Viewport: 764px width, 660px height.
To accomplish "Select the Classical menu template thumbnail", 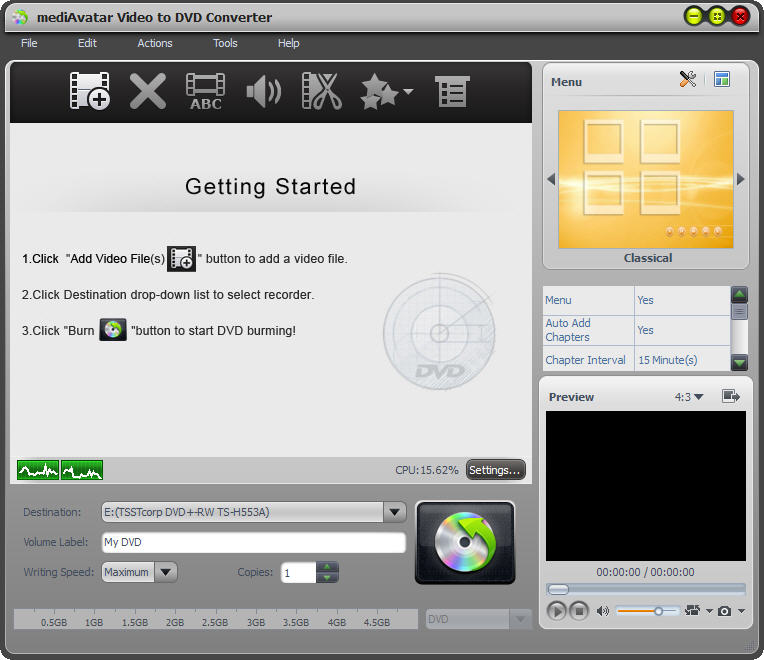I will tap(646, 179).
